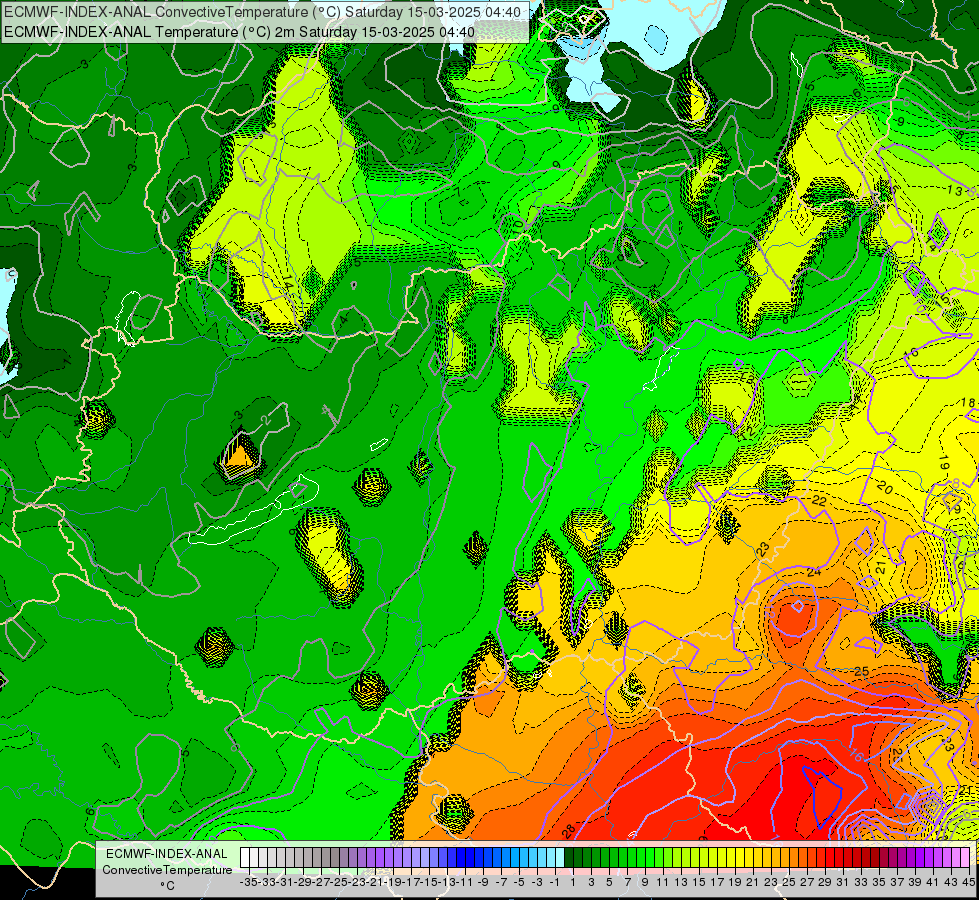
Task: Click the '22' contour label on the map
Action: [819, 501]
